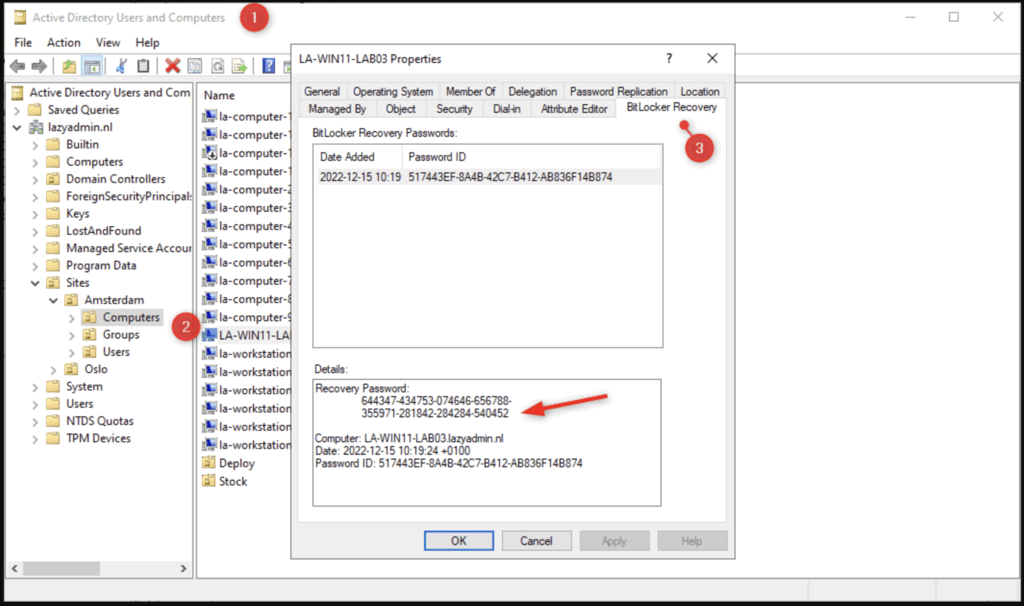Select the Cut (scissors) toolbar icon

tap(120, 65)
